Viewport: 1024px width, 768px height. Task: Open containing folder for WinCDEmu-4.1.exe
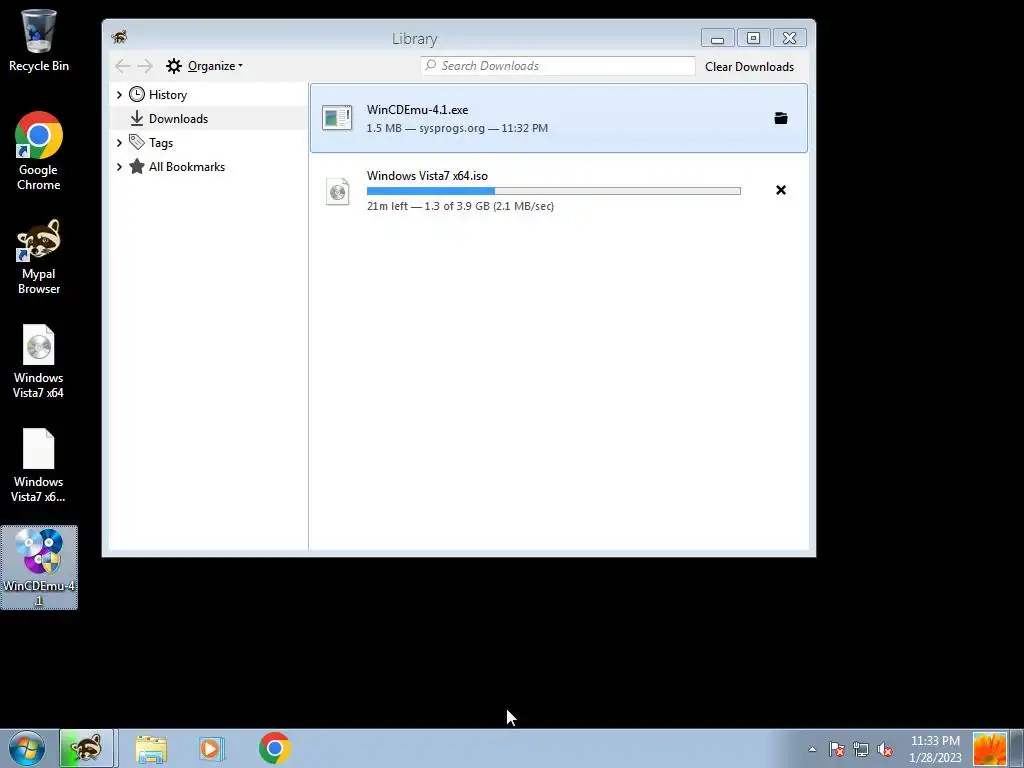click(780, 118)
